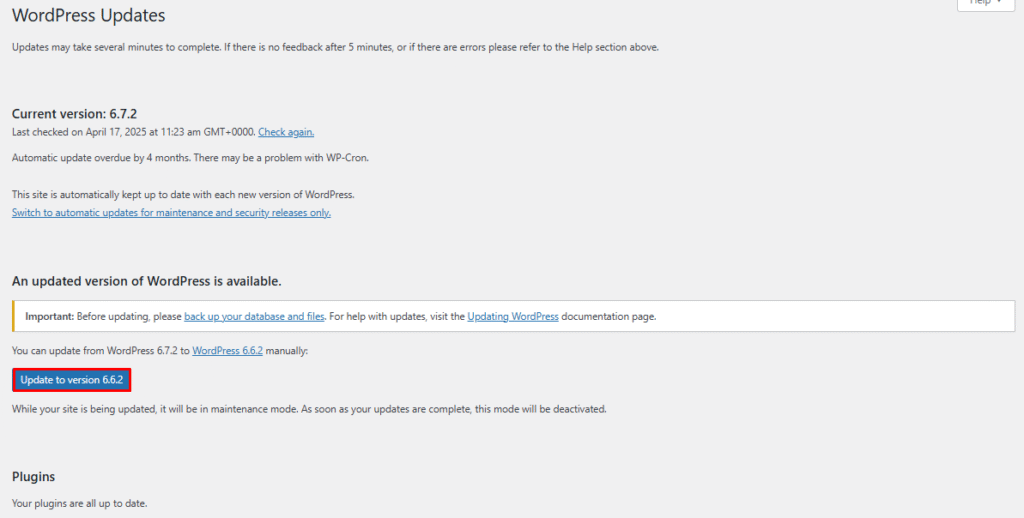Image resolution: width=1024 pixels, height=518 pixels.
Task: Click "Your plugins are all up to date" message
Action: [79, 502]
